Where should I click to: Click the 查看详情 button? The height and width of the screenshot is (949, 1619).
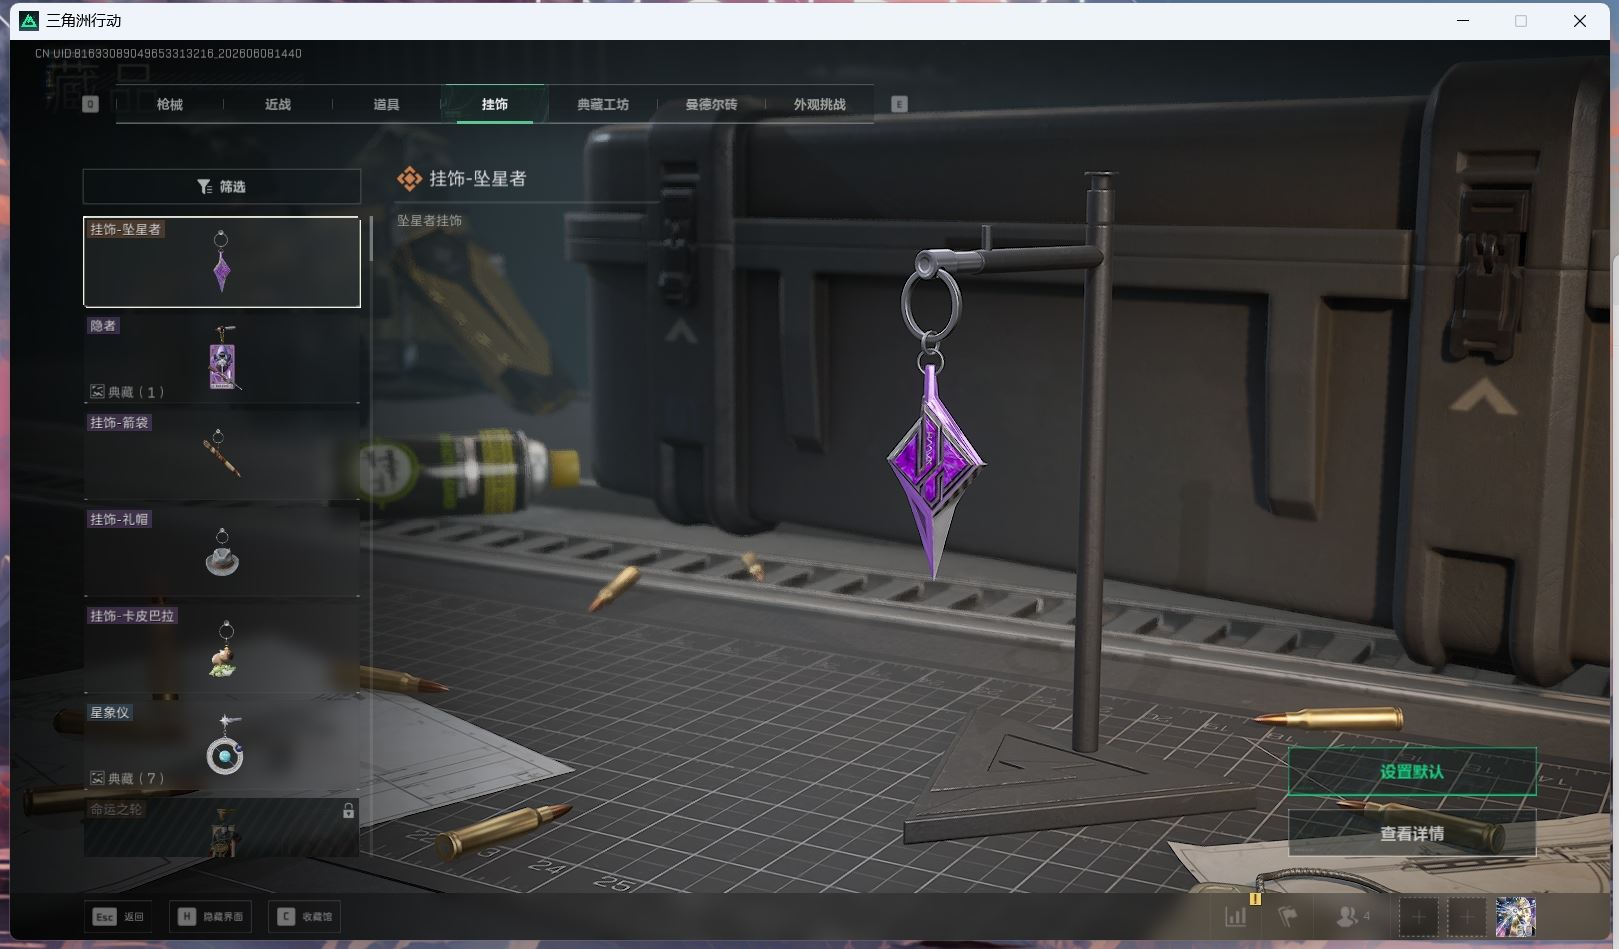point(1412,833)
